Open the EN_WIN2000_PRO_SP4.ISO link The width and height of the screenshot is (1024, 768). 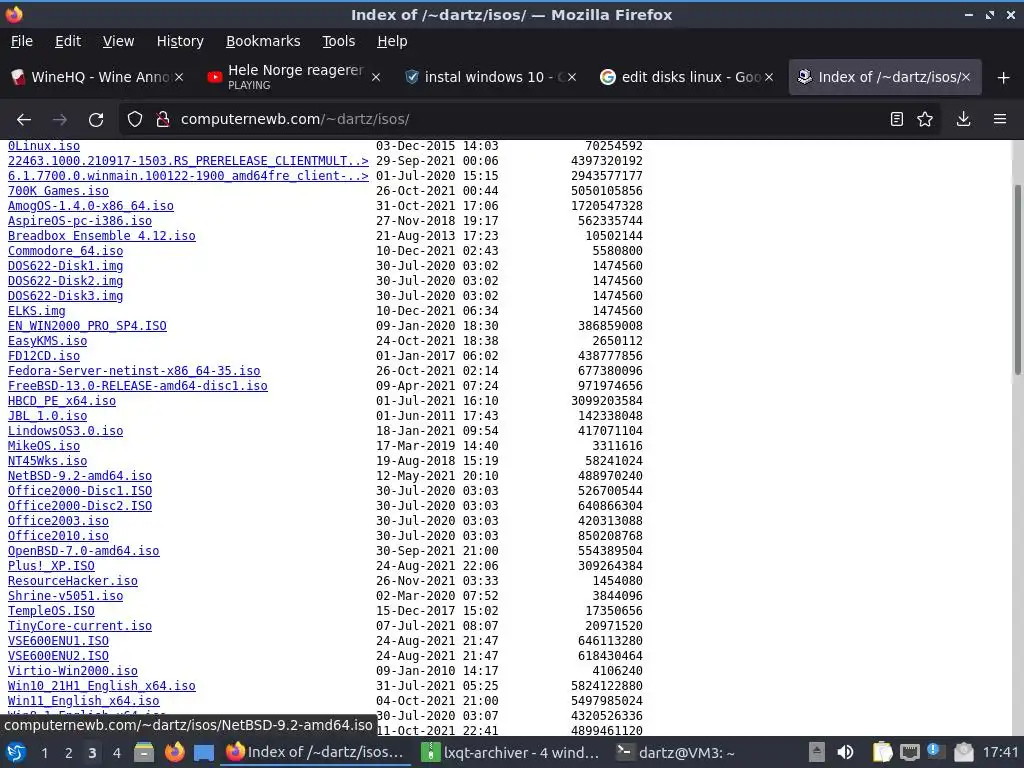pyautogui.click(x=87, y=326)
